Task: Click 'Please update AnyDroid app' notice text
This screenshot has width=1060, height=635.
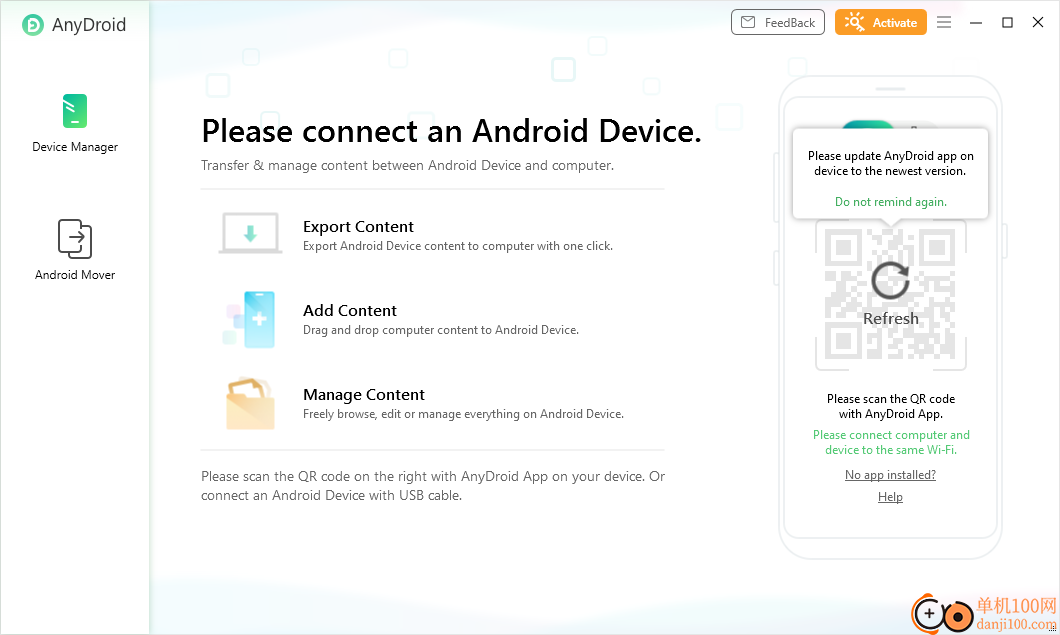Action: pyautogui.click(x=890, y=163)
